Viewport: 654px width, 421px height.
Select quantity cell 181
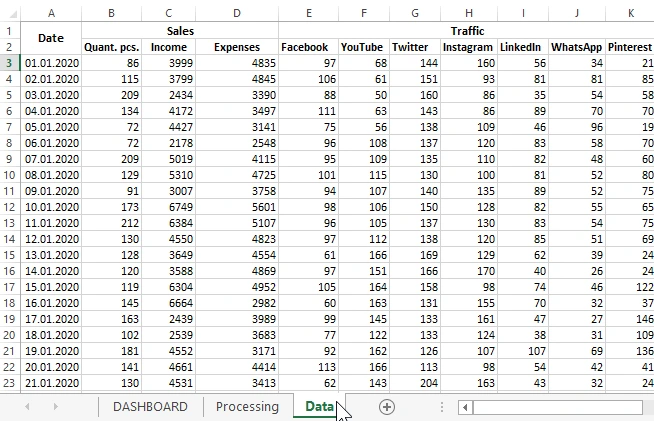click(112, 351)
